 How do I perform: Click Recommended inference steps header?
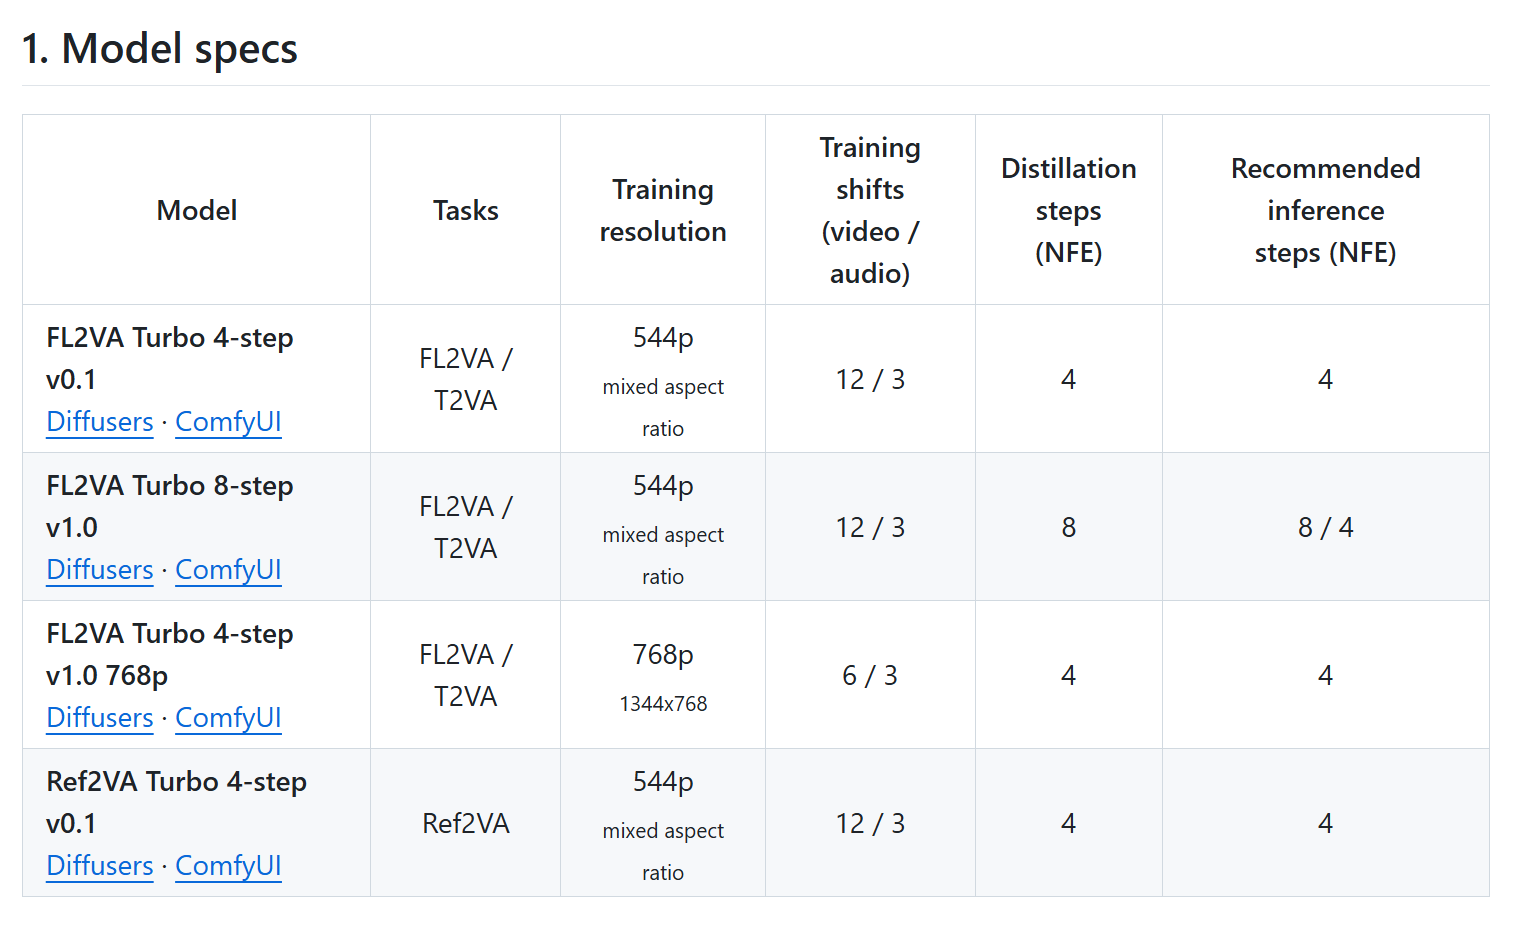tap(1326, 210)
